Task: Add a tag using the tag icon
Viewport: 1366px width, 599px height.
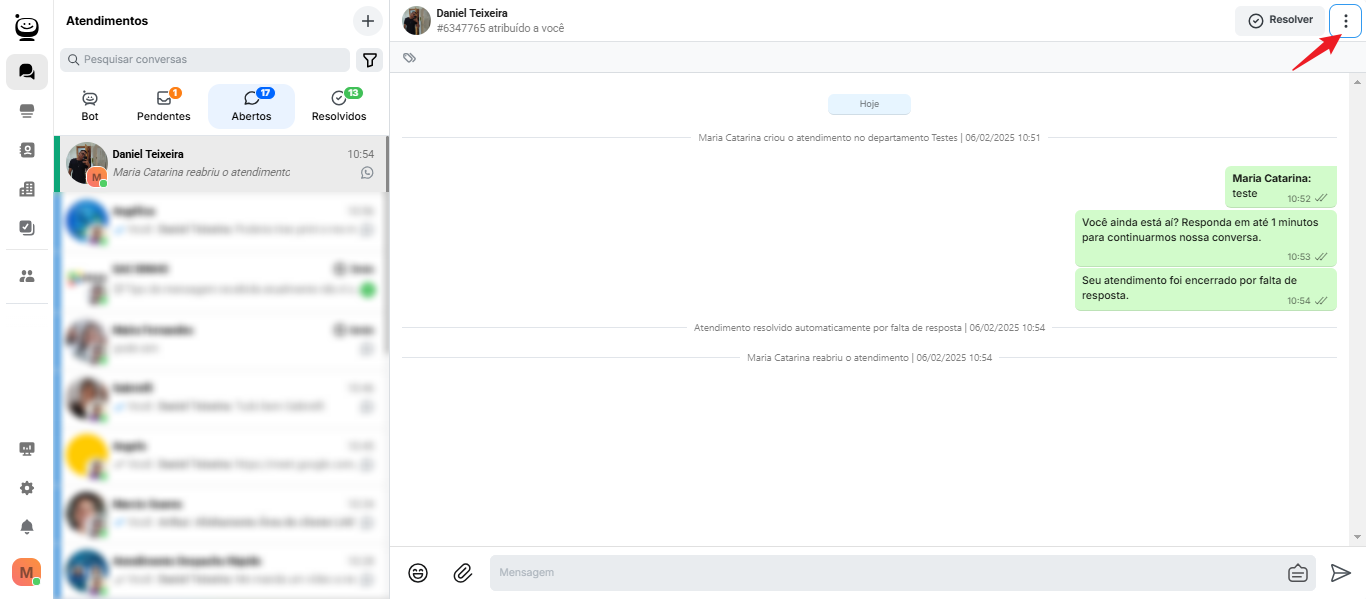Action: (x=409, y=58)
